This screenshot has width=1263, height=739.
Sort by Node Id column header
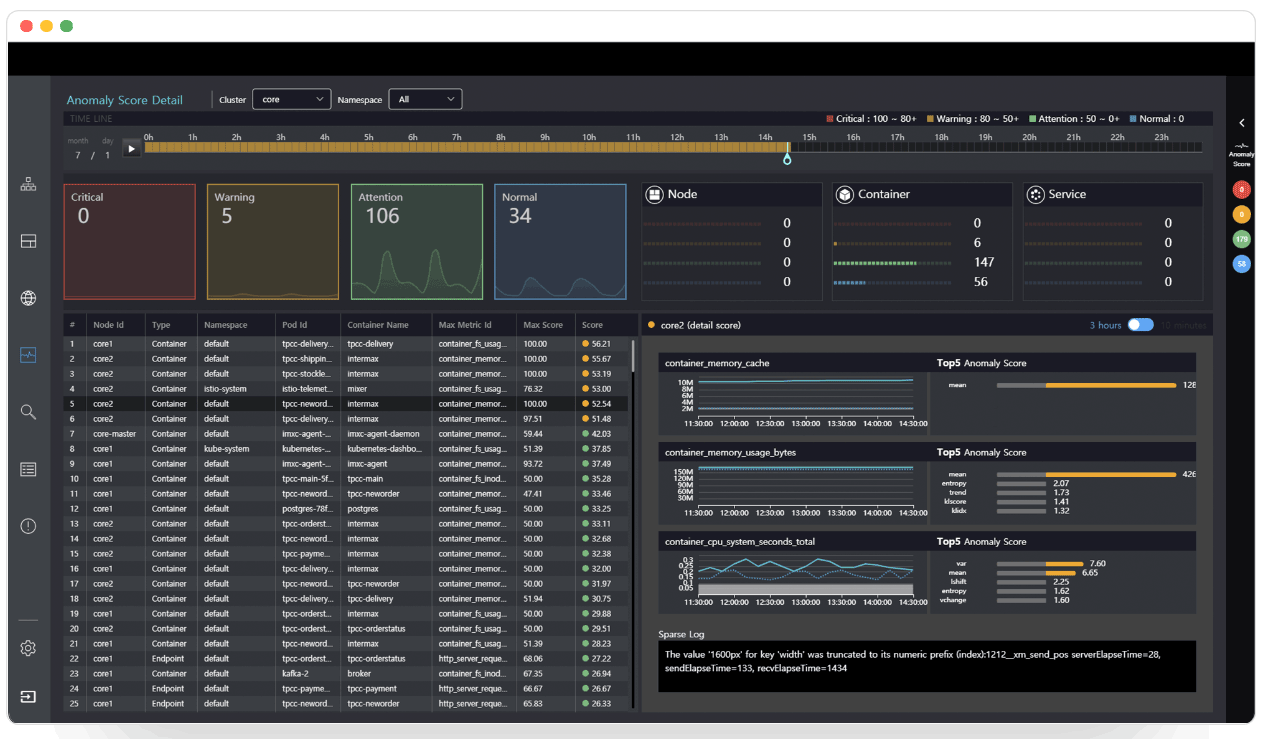click(x=109, y=325)
